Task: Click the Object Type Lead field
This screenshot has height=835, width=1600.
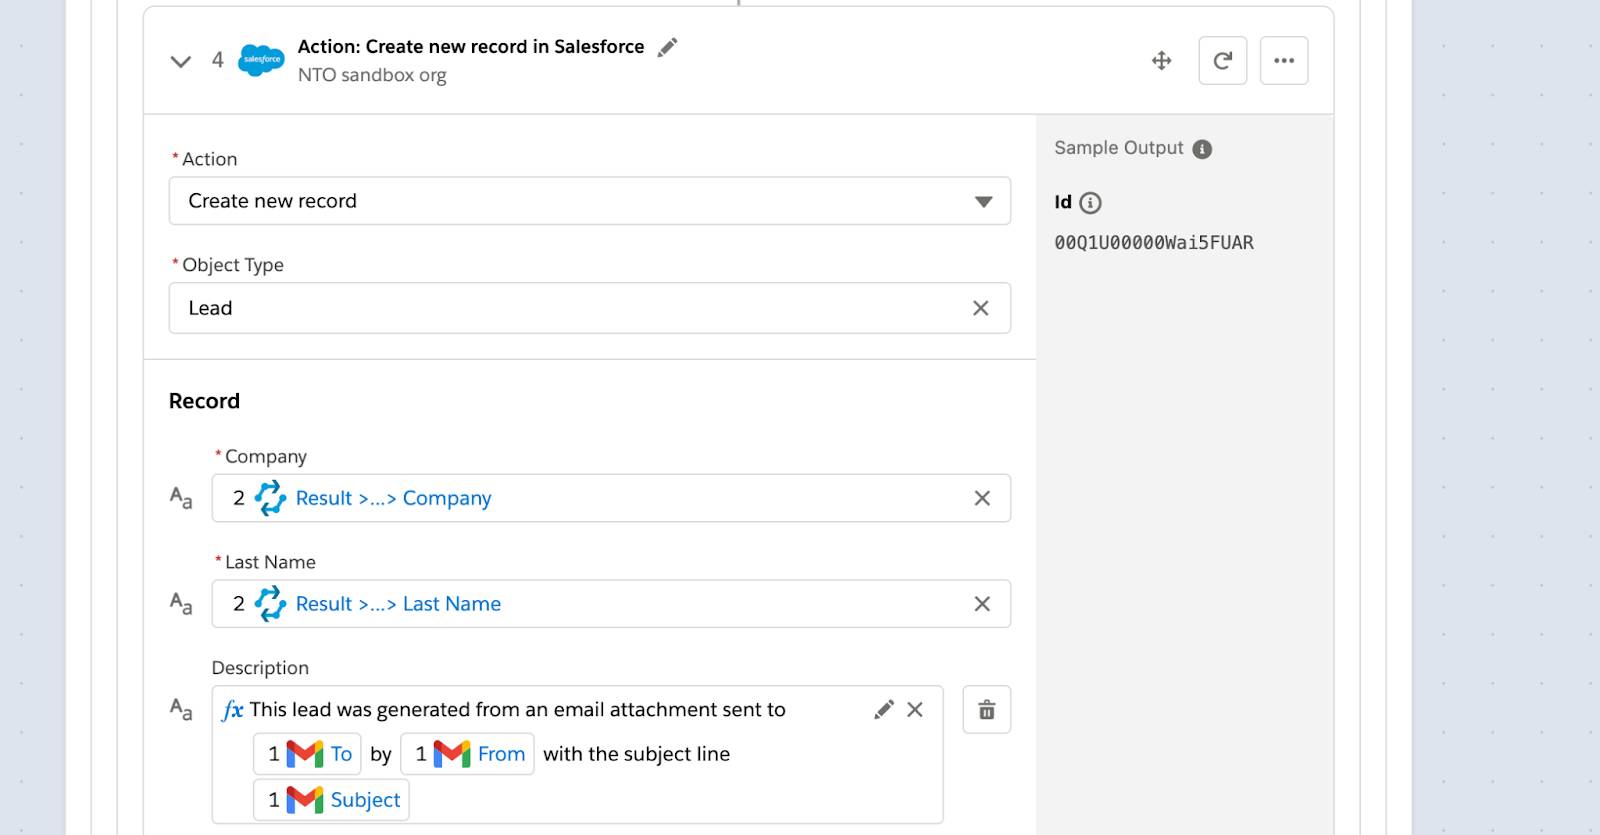Action: 590,308
